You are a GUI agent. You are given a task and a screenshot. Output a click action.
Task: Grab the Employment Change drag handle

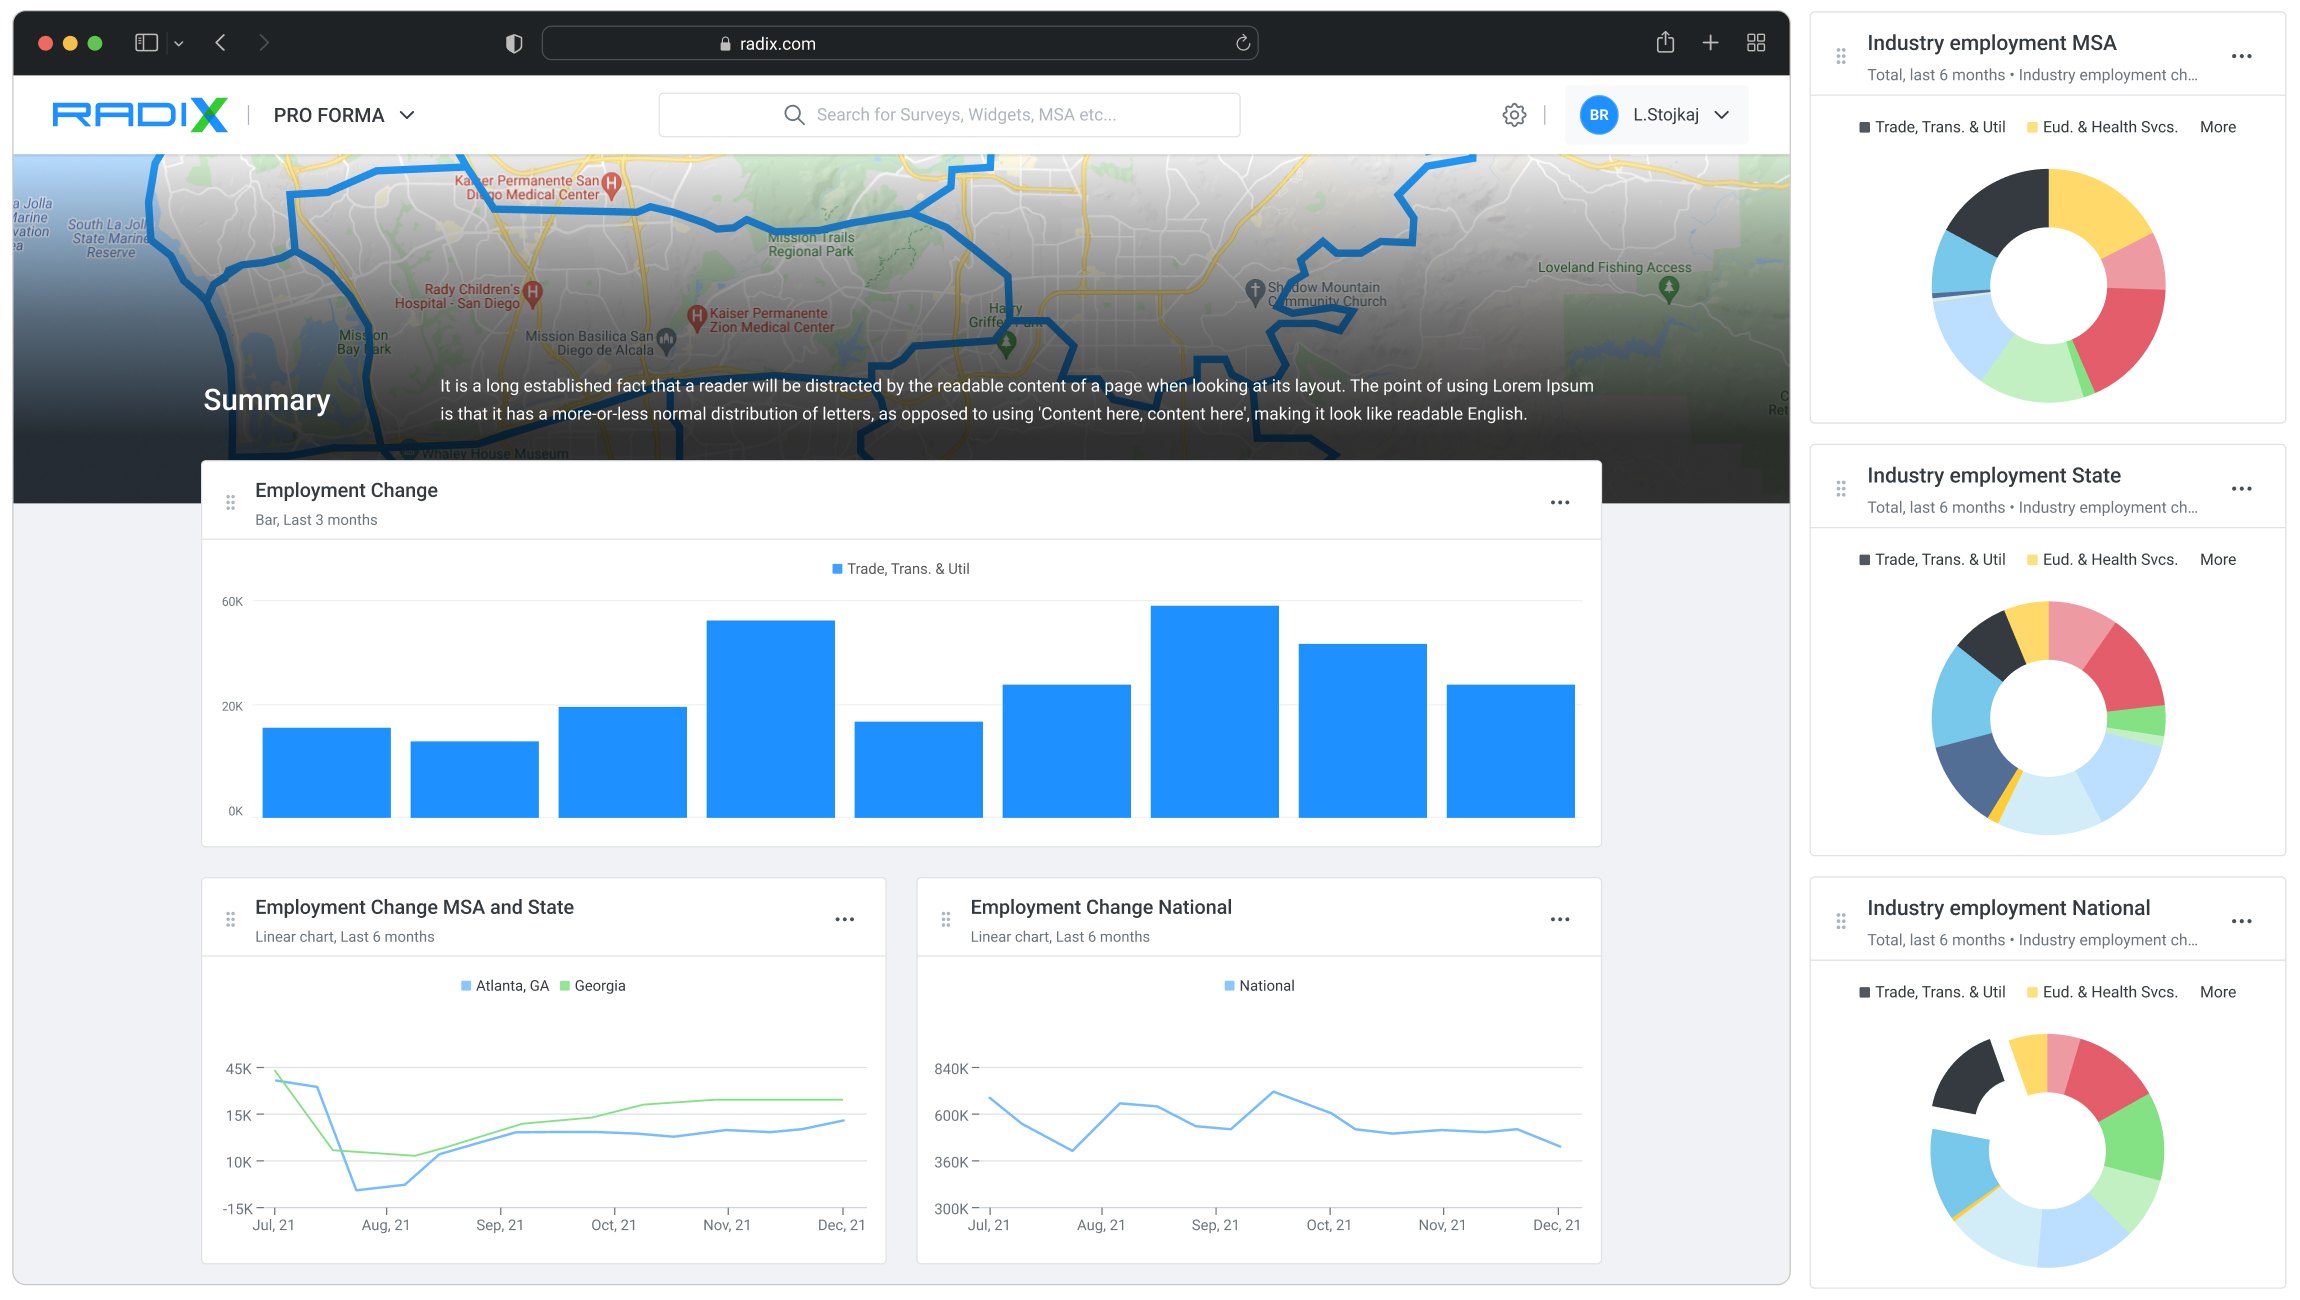click(x=231, y=502)
